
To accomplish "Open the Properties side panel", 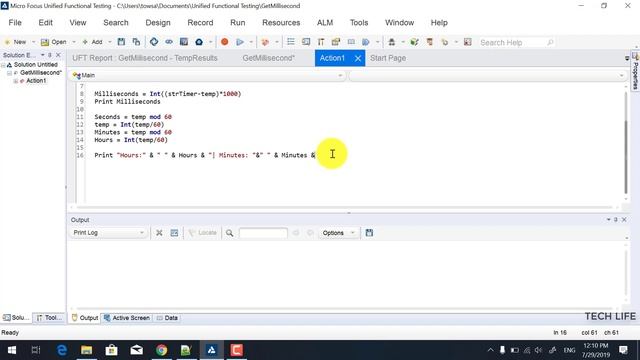I will point(635,70).
